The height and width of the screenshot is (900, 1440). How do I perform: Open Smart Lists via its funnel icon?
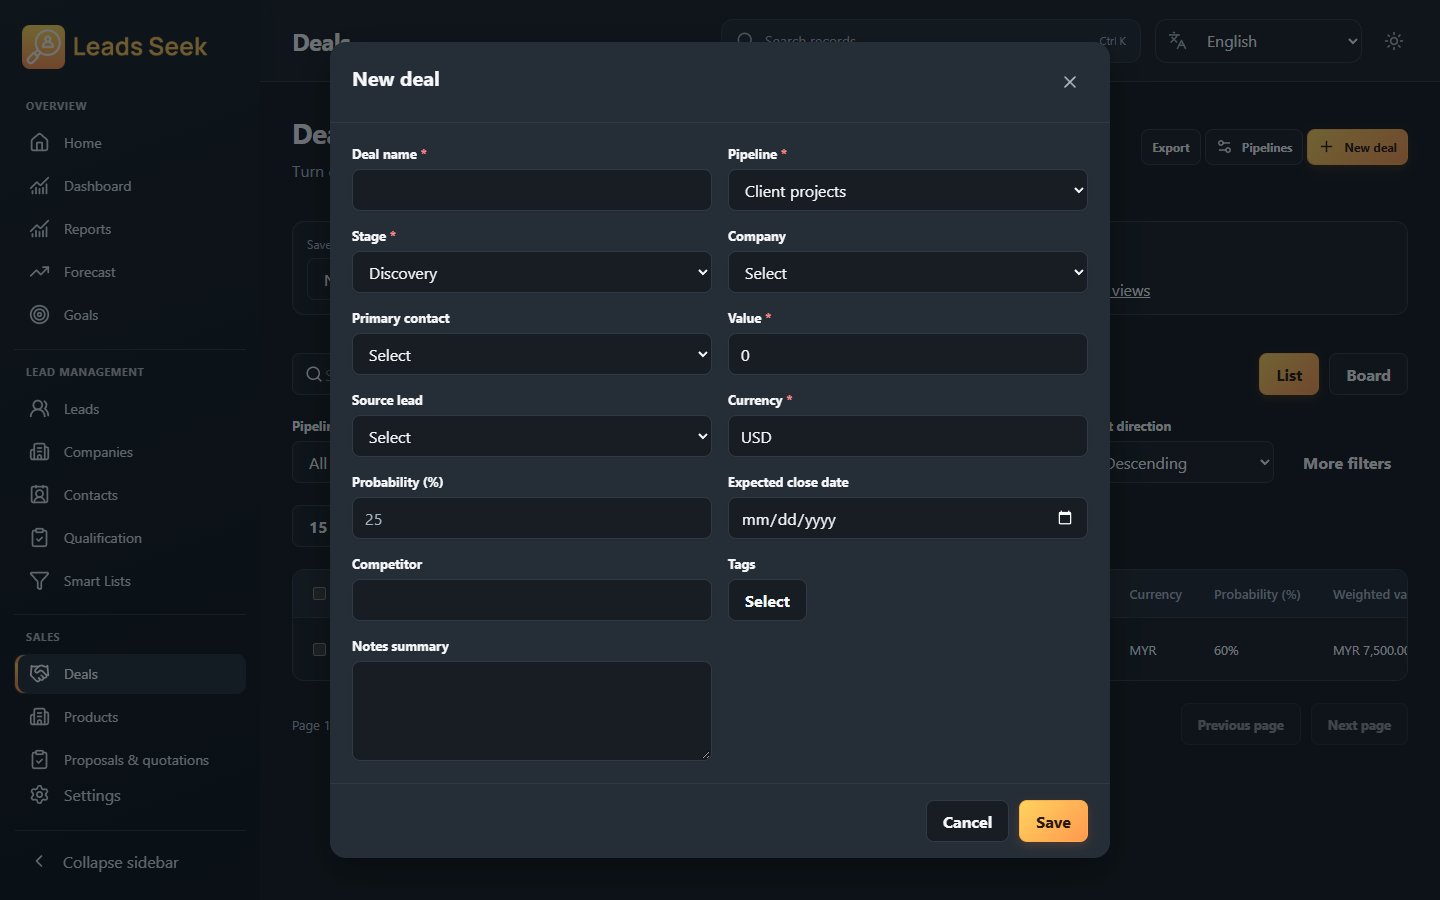coord(39,581)
